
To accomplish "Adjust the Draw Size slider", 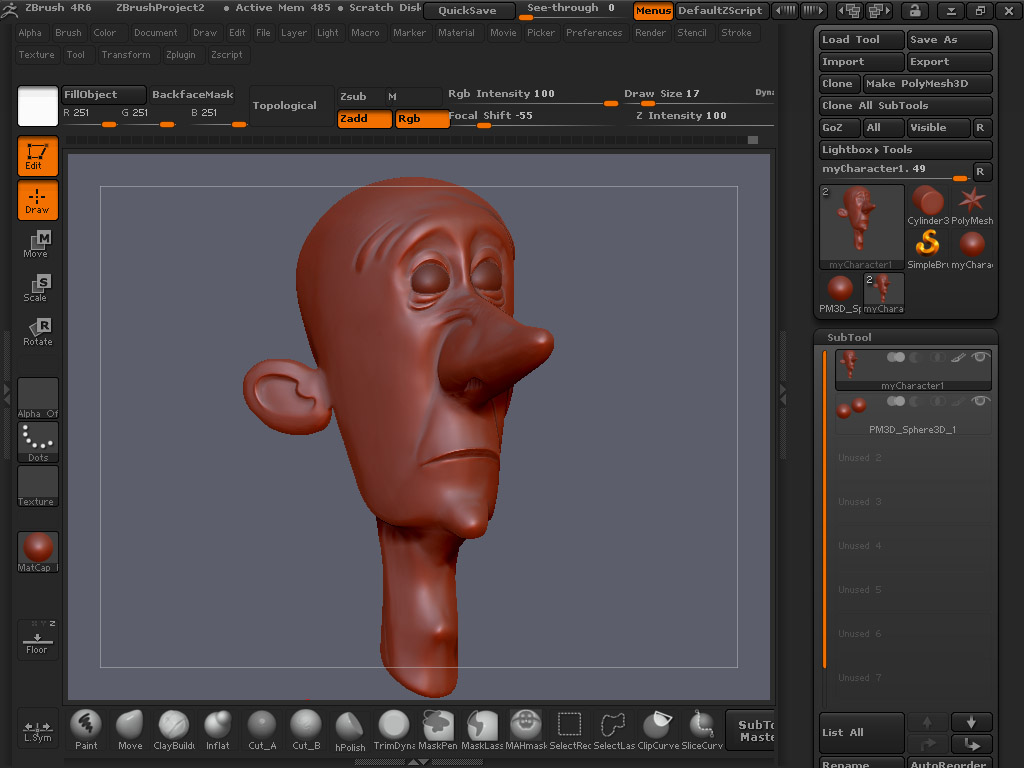I will tap(686, 95).
